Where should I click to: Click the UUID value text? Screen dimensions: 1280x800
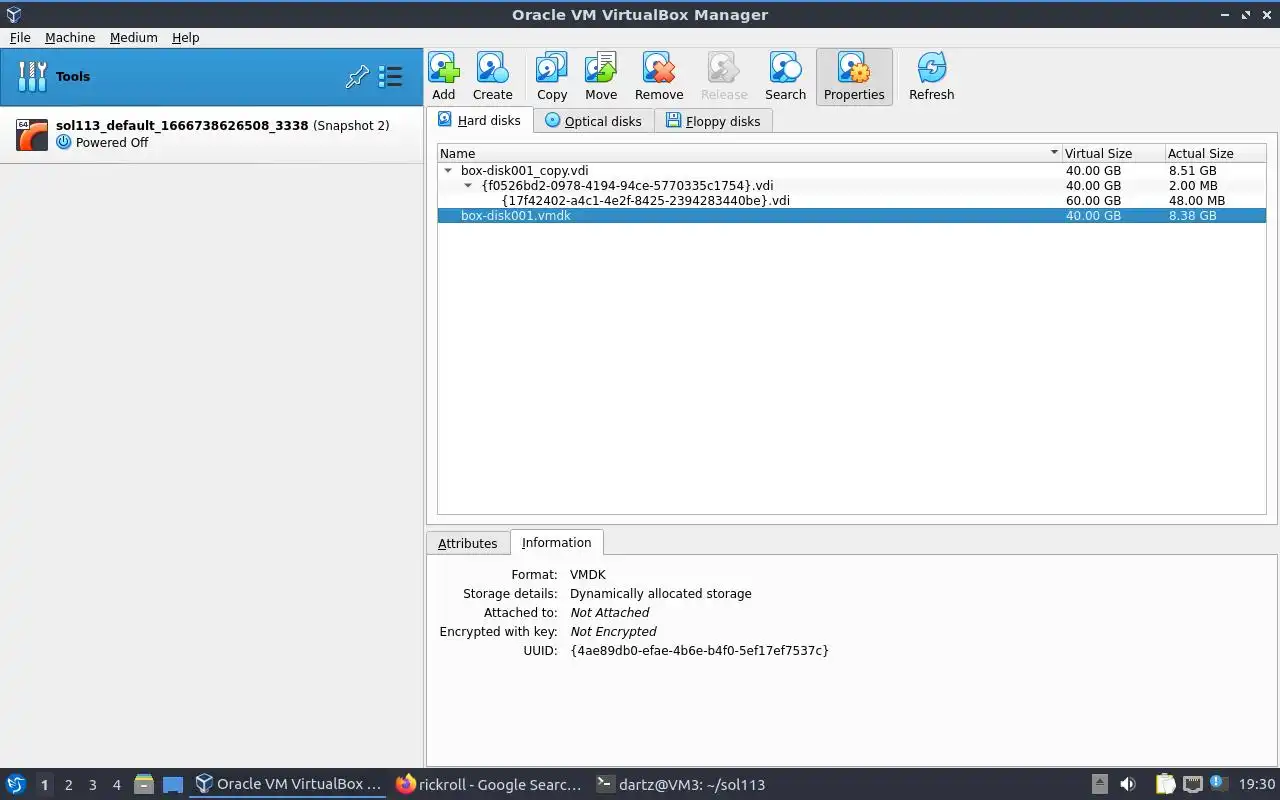(x=699, y=651)
